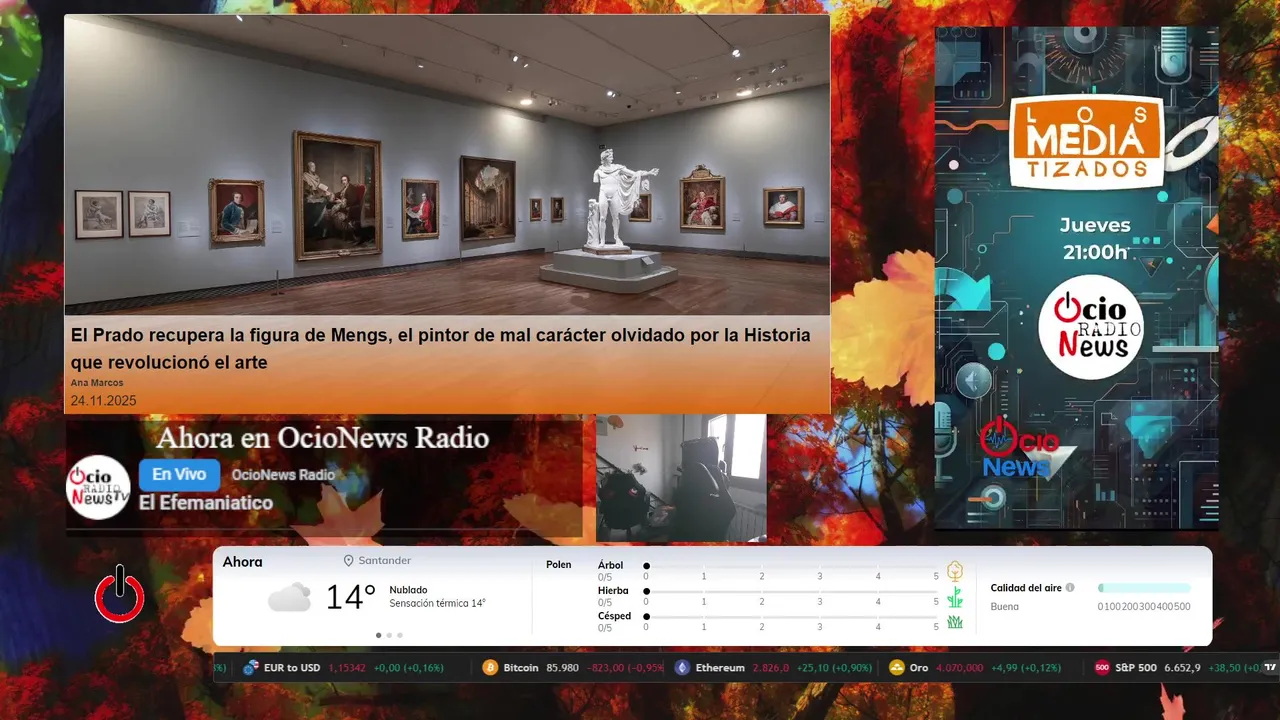The width and height of the screenshot is (1280, 720).
Task: Click the webcam video thumbnail
Action: pyautogui.click(x=681, y=478)
